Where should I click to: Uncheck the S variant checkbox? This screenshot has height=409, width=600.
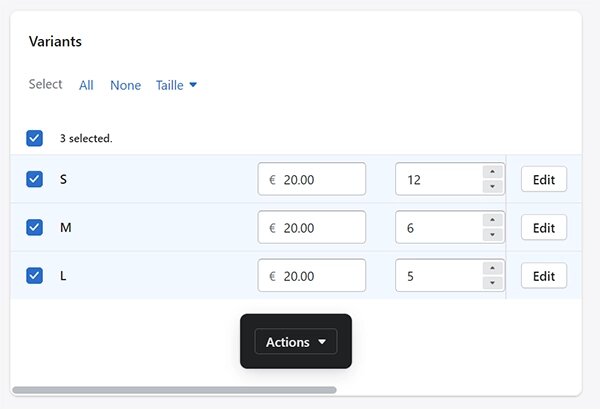click(34, 179)
